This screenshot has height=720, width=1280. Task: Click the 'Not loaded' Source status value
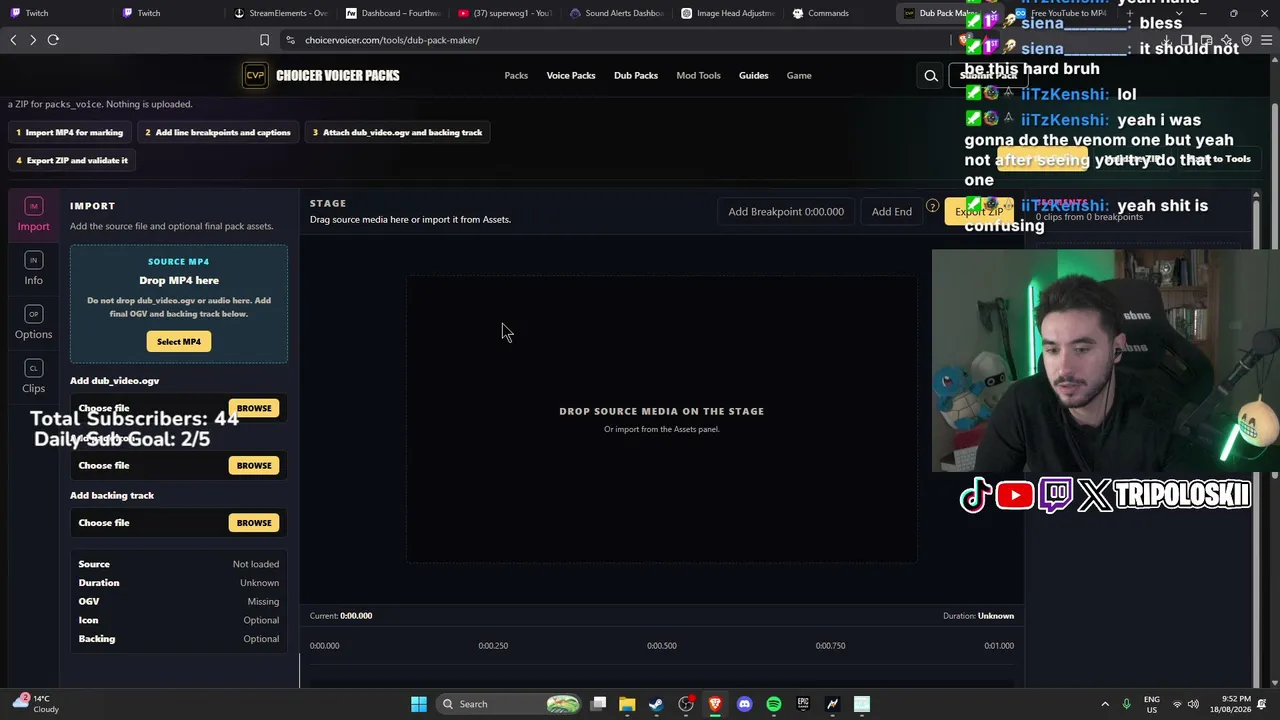[256, 564]
